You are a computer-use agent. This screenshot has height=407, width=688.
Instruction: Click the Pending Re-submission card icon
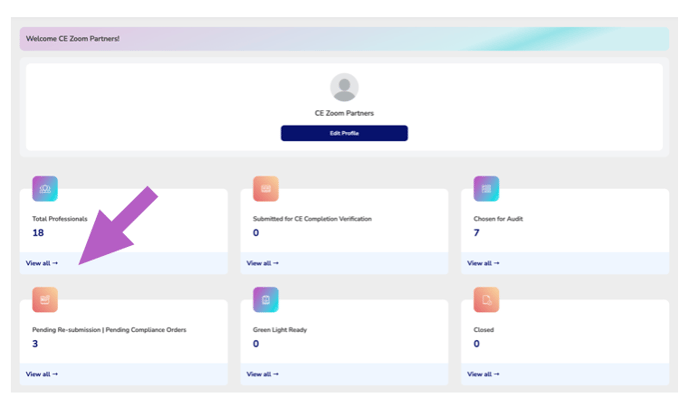45,300
